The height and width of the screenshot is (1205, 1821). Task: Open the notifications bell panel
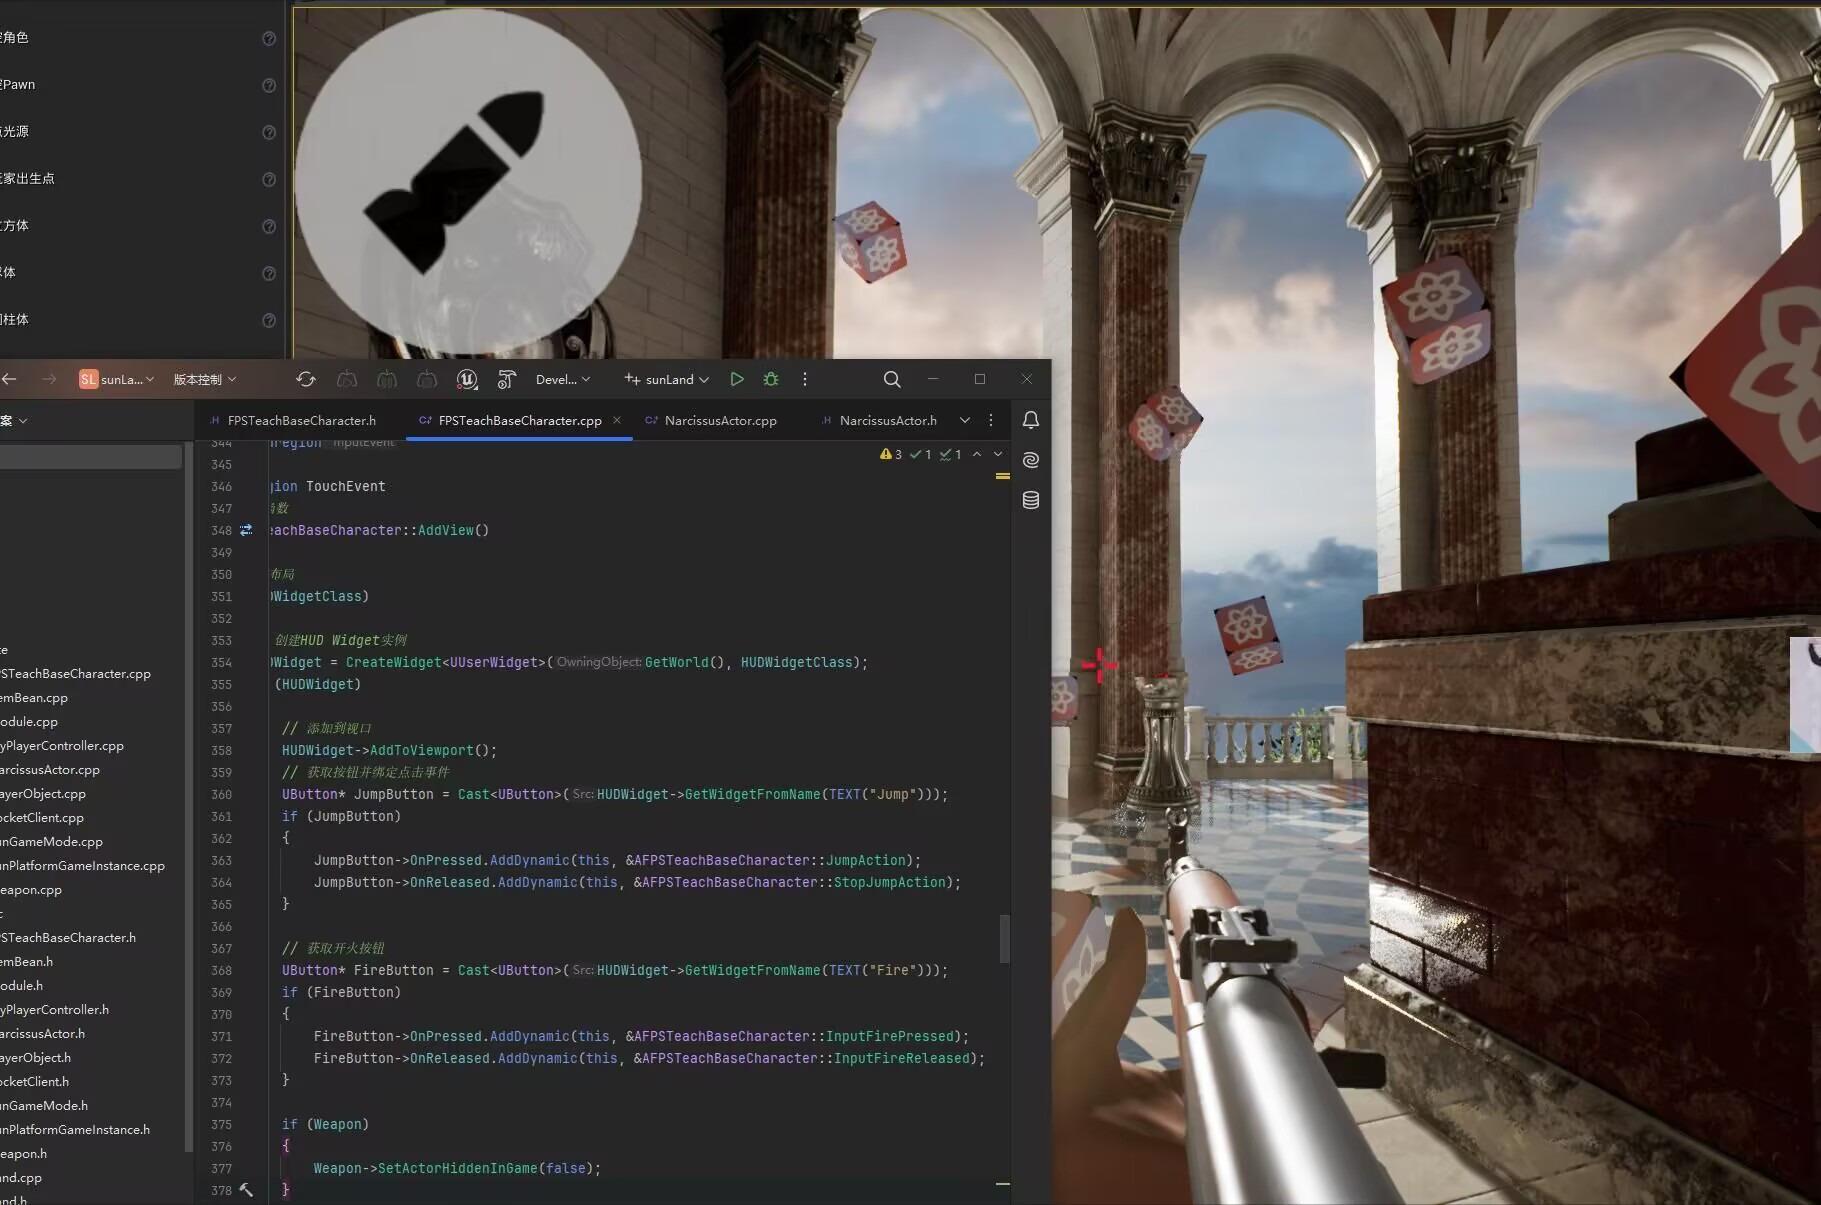(1030, 420)
